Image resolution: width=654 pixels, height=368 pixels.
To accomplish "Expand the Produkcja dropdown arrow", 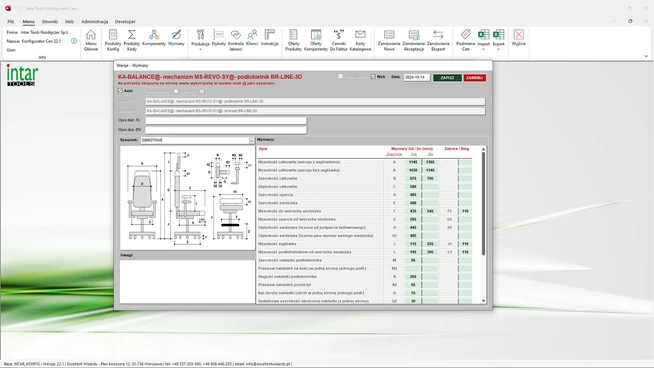I will (200, 50).
